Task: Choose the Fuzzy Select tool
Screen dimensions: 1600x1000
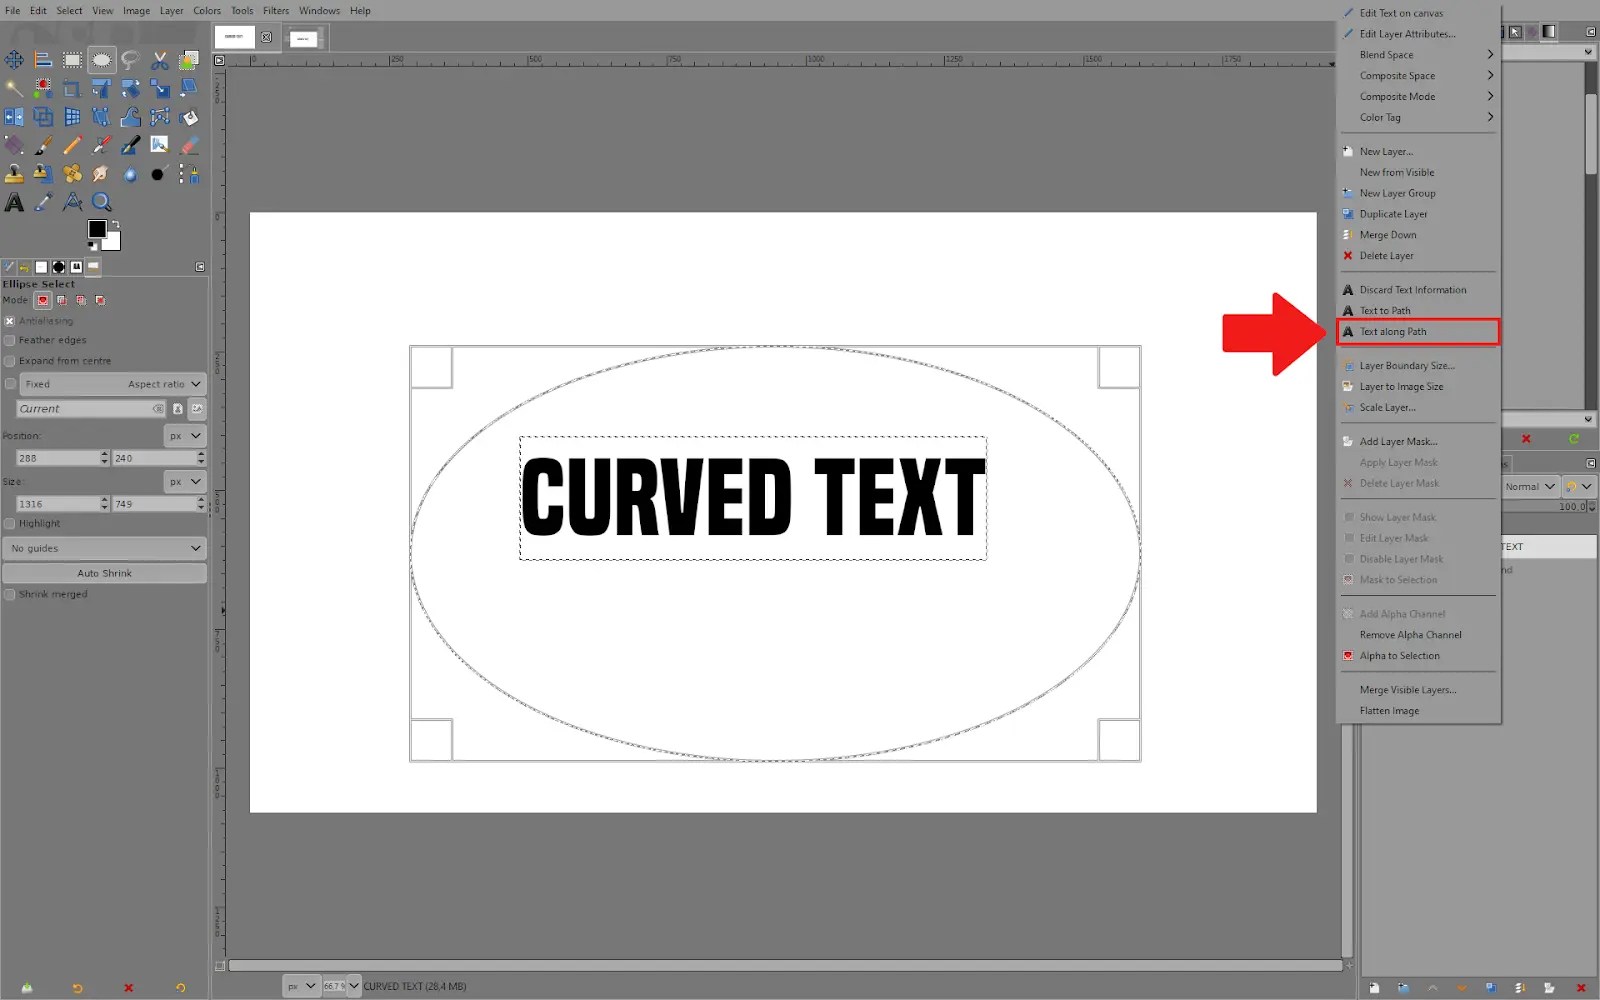Action: click(x=14, y=87)
